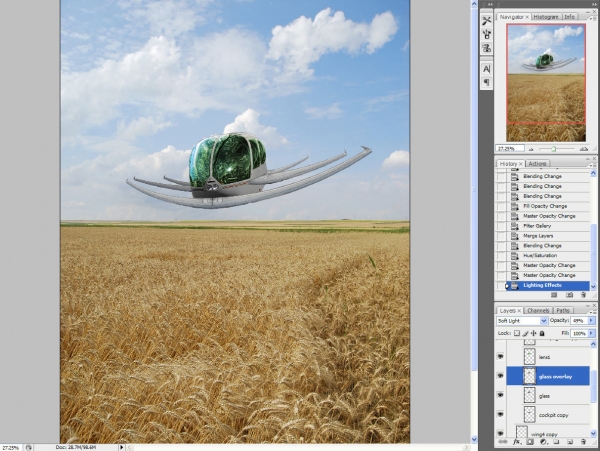Toggle lock transparent pixels

517,333
